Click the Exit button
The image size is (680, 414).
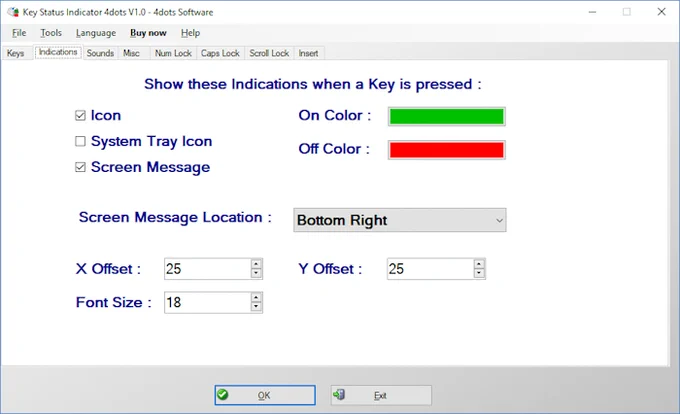pos(381,395)
